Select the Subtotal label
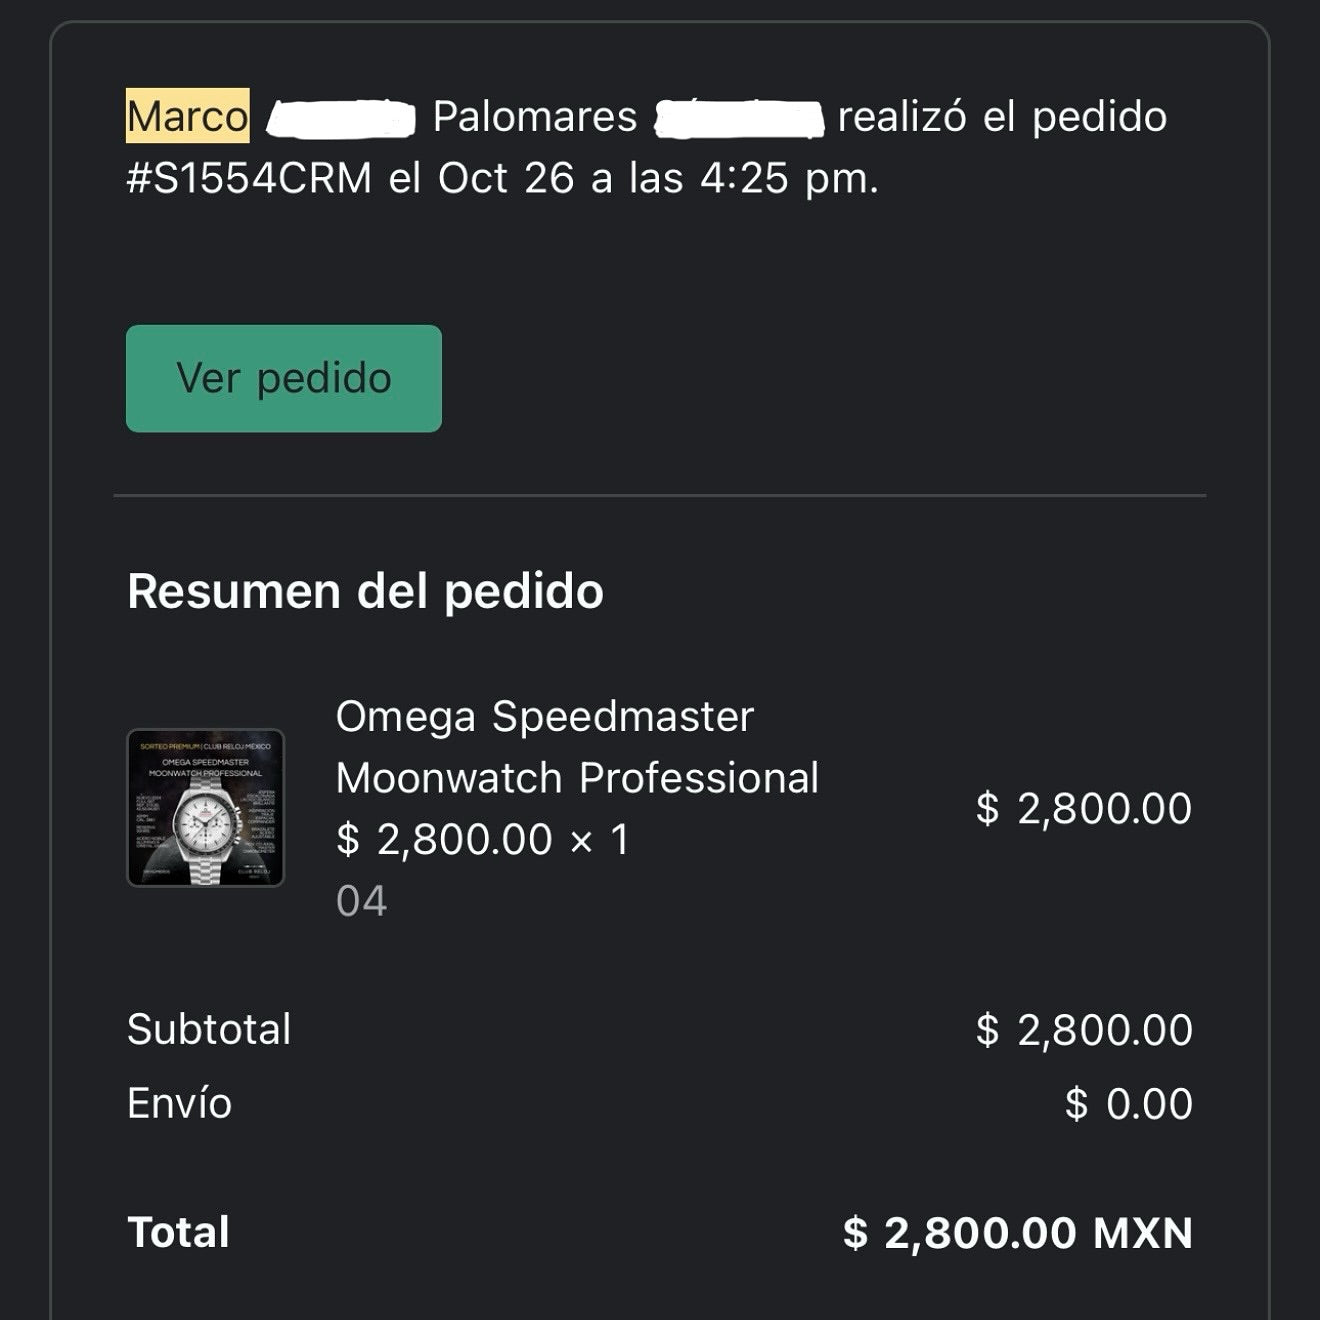1320x1320 pixels. (209, 1029)
